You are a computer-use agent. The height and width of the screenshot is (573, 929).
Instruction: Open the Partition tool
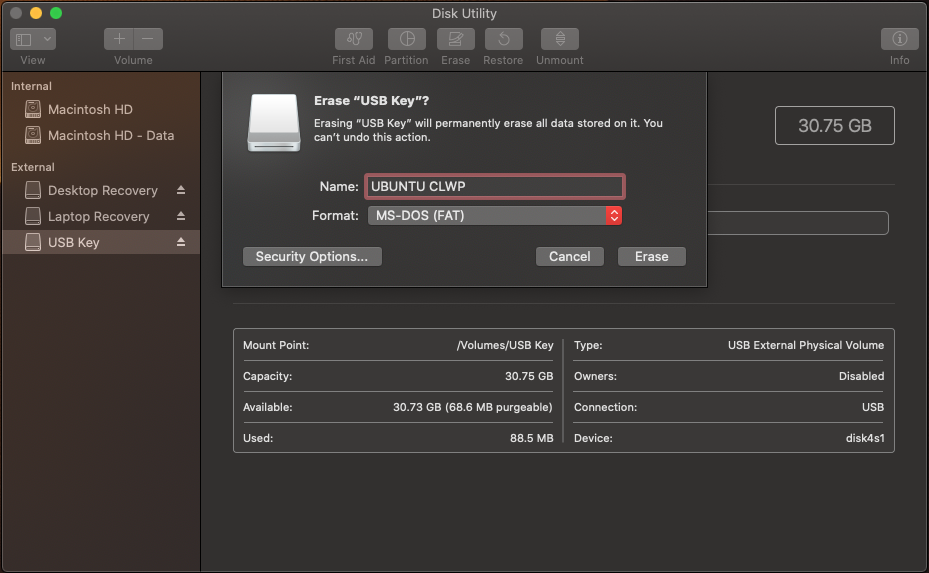coord(406,39)
